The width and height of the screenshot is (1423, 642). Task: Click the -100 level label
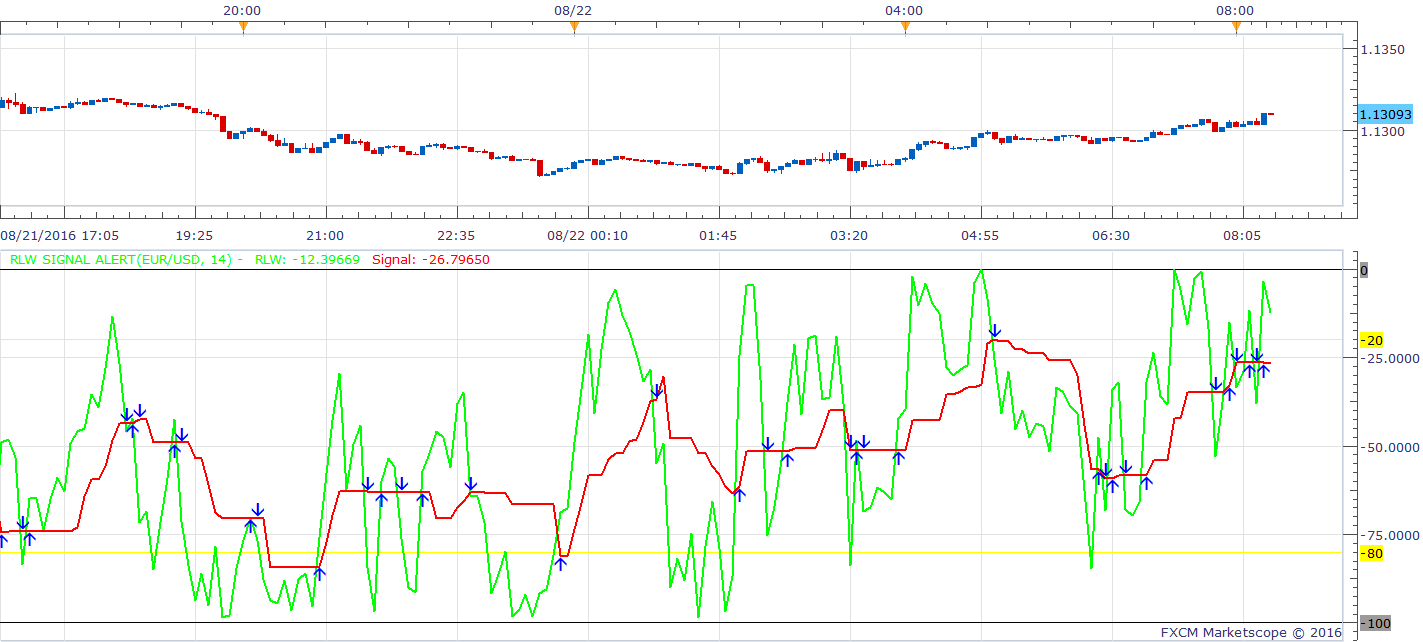pos(1375,624)
